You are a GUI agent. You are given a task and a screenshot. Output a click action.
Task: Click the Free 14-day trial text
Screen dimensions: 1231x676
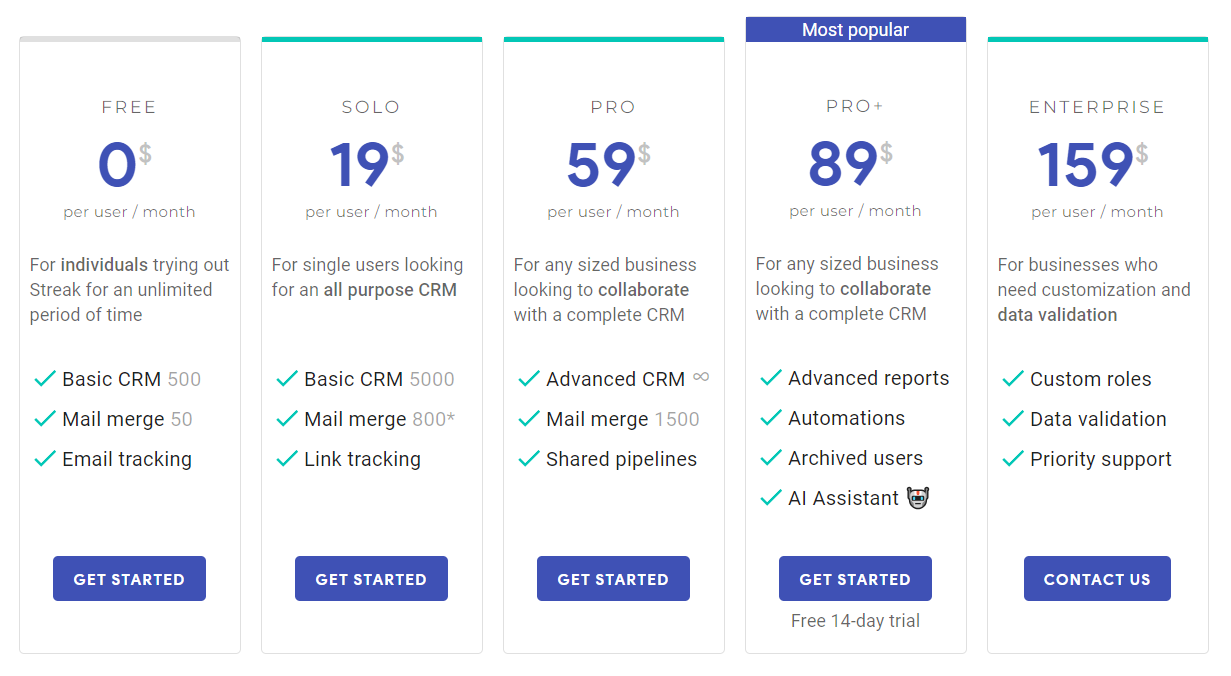[855, 621]
